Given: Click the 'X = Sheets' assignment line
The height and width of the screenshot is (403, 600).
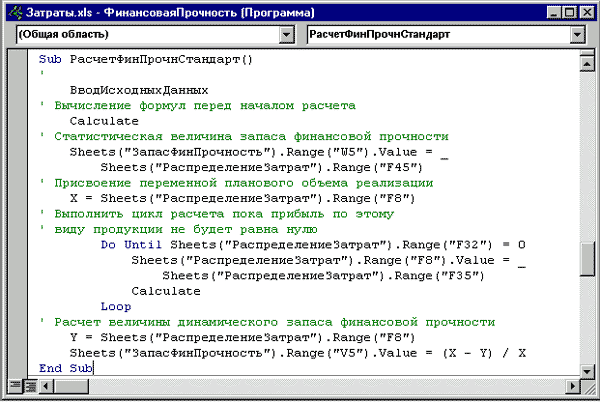Looking at the screenshot, I should coord(243,199).
